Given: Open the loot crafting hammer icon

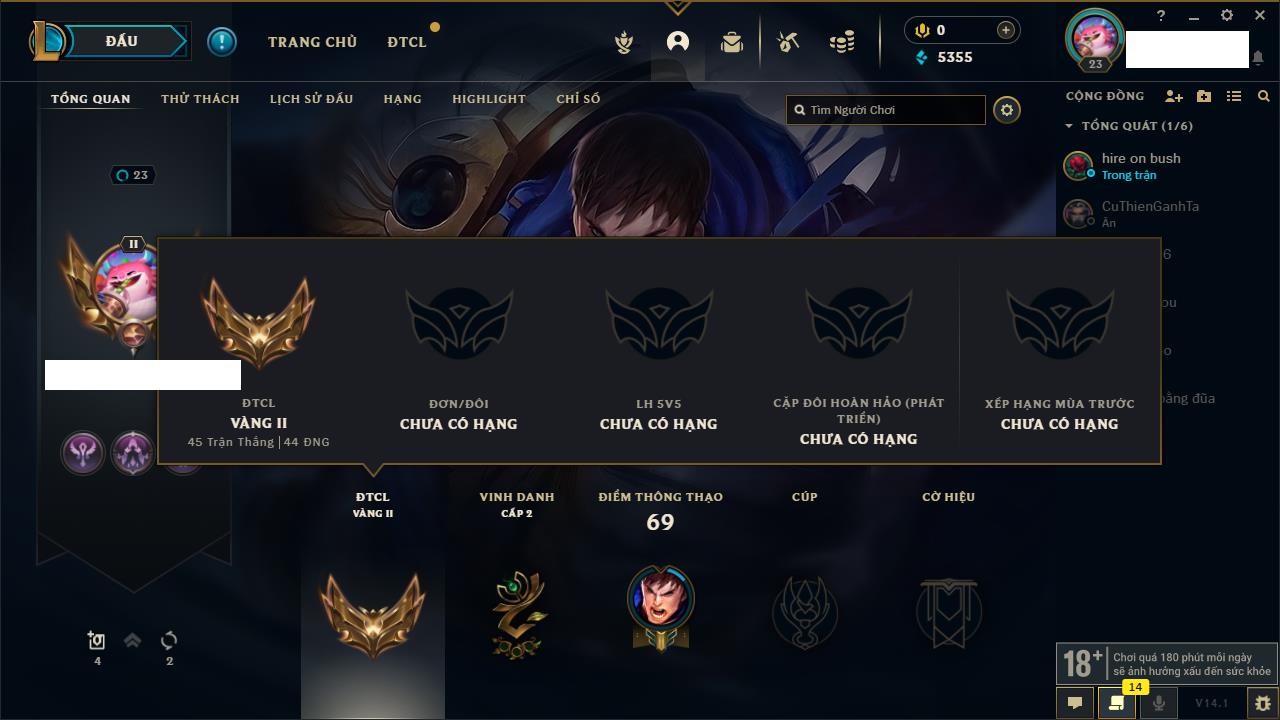Looking at the screenshot, I should point(788,42).
